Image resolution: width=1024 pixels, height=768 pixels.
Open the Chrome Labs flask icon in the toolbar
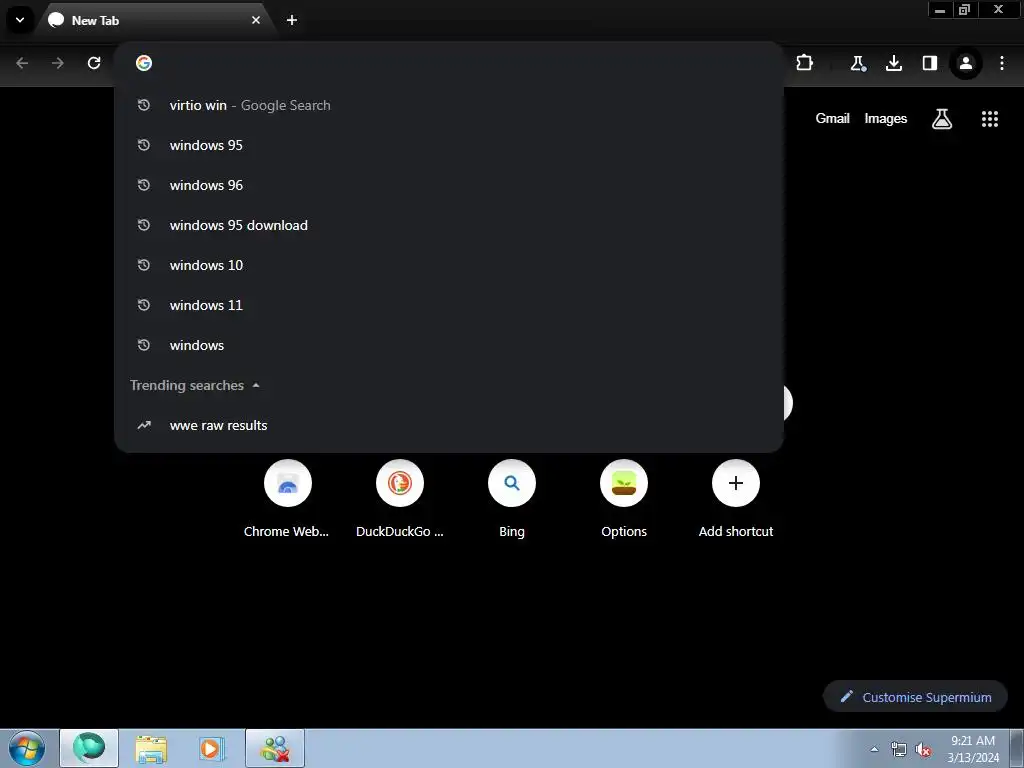[x=857, y=63]
